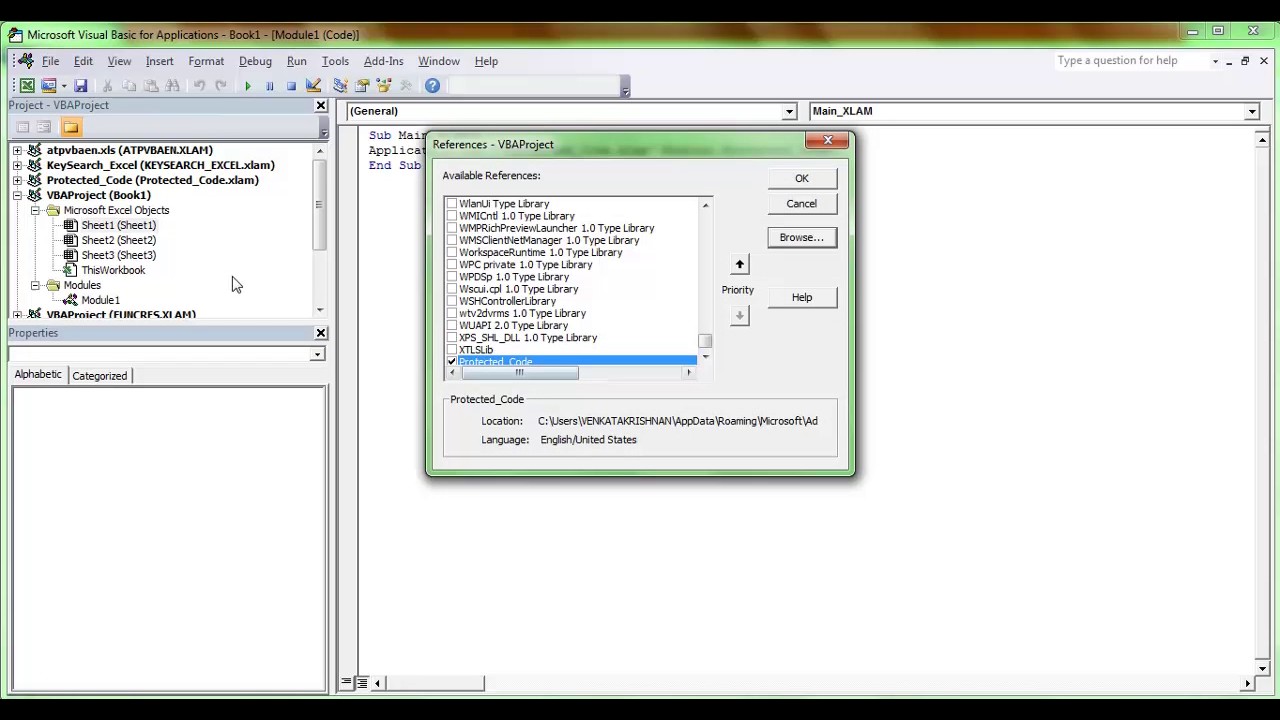The image size is (1280, 720).
Task: Open the File menu
Action: point(50,61)
